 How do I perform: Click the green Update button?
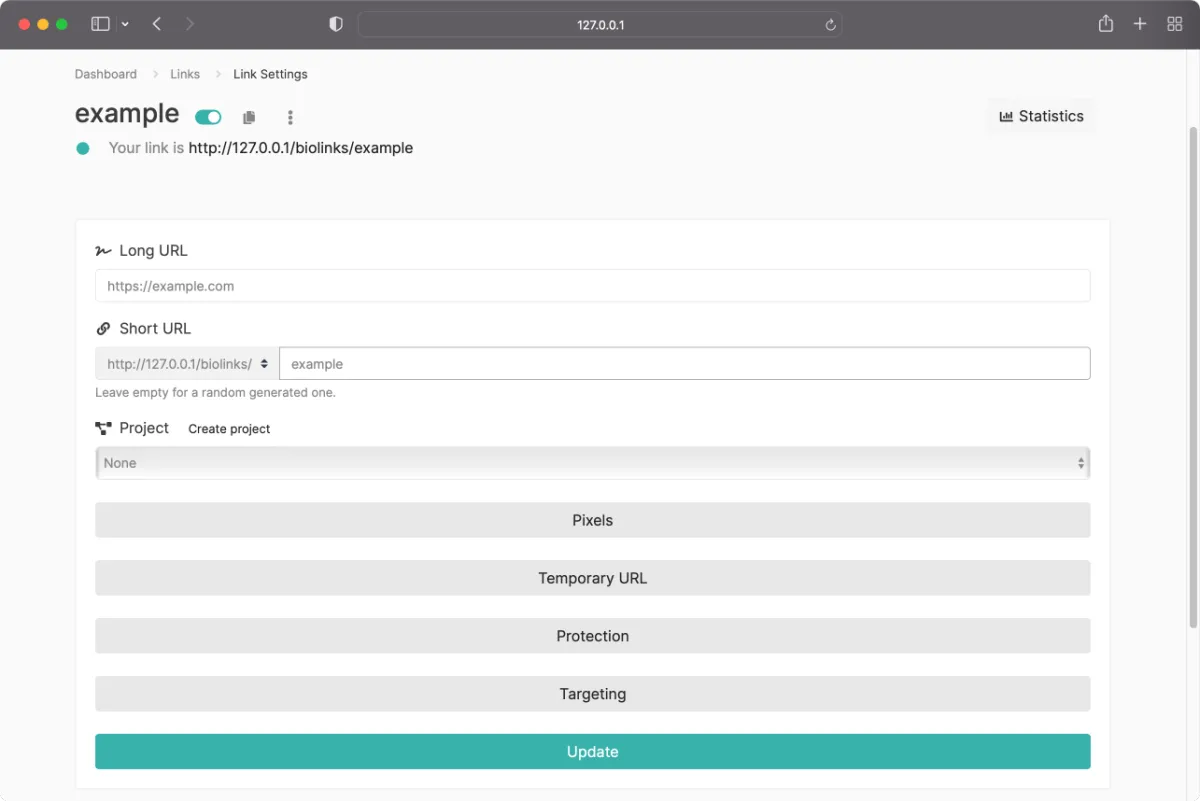pos(592,752)
